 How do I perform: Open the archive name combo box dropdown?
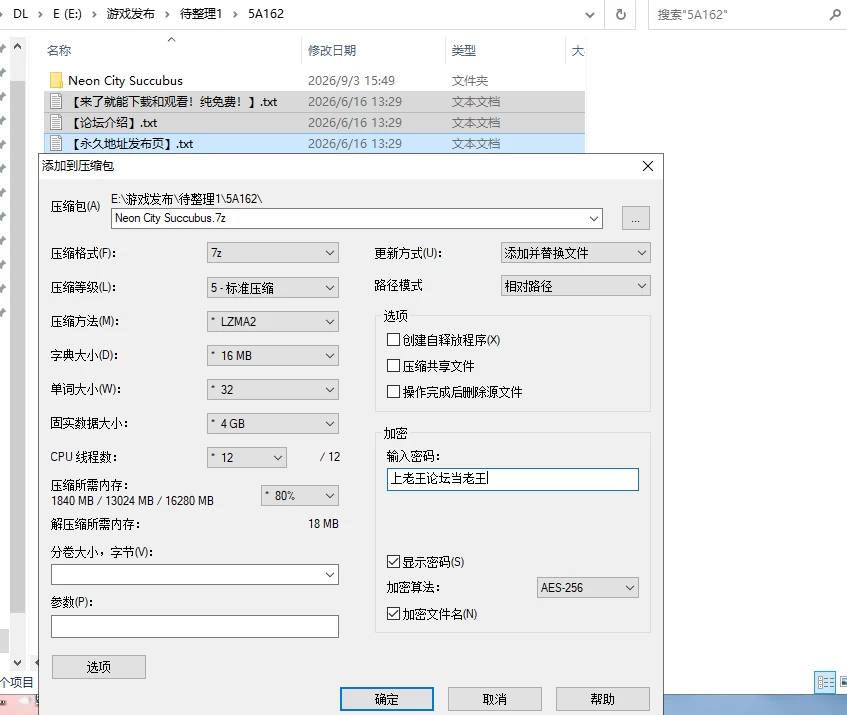tap(594, 219)
